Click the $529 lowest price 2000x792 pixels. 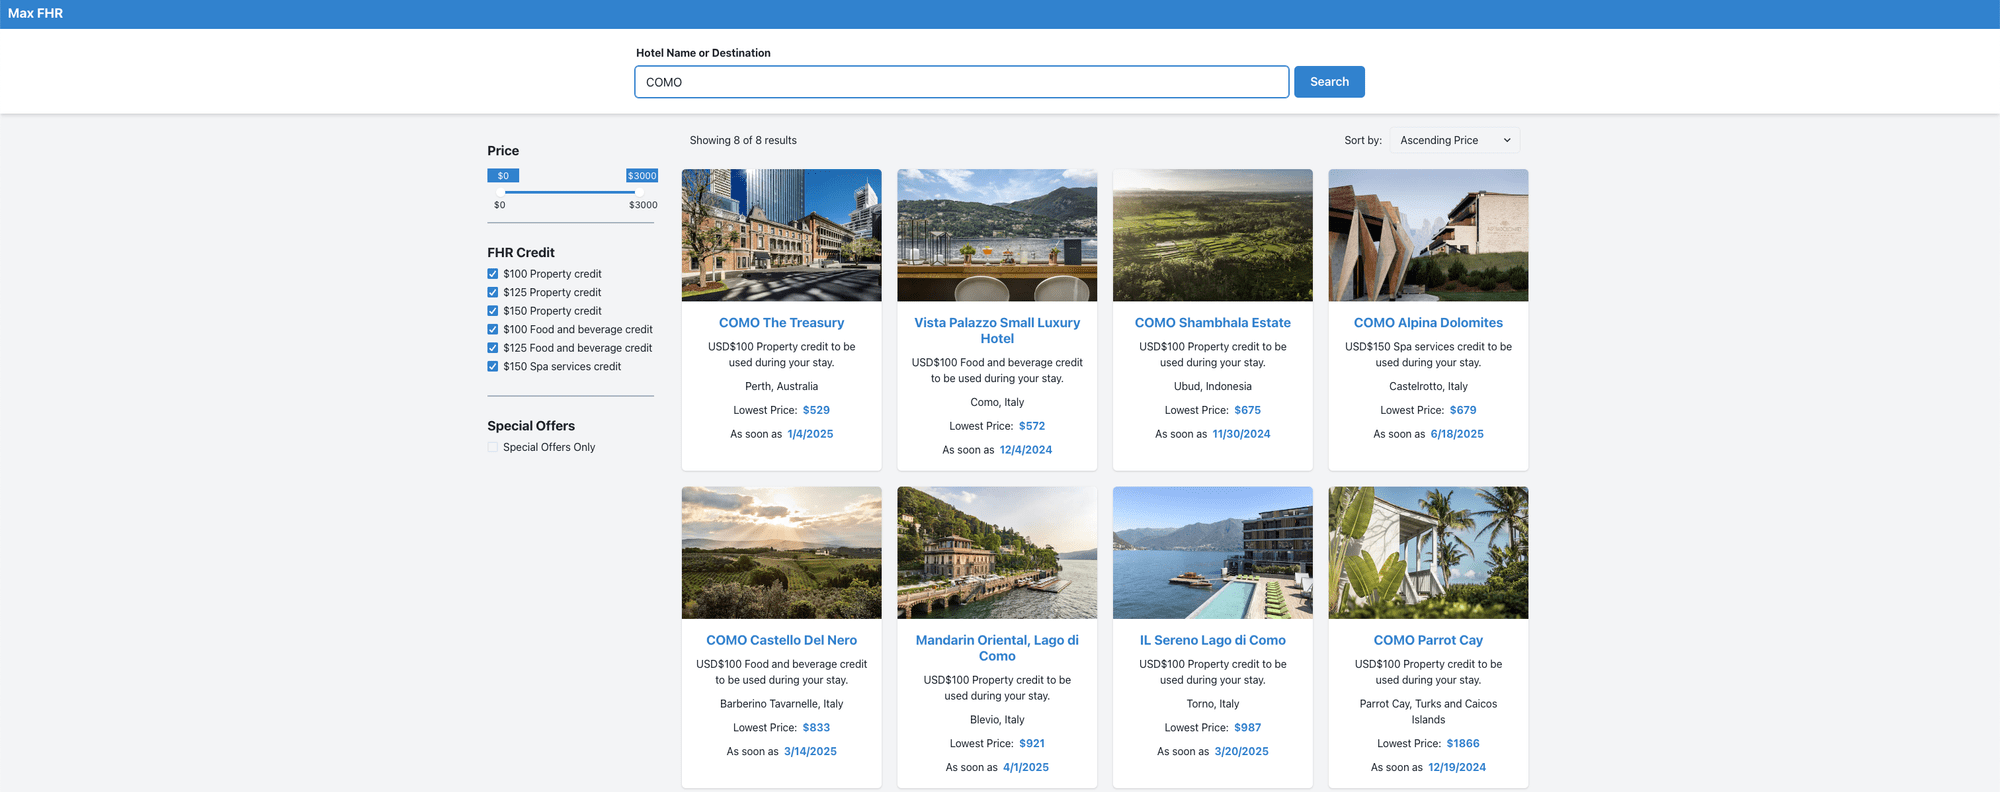[816, 410]
